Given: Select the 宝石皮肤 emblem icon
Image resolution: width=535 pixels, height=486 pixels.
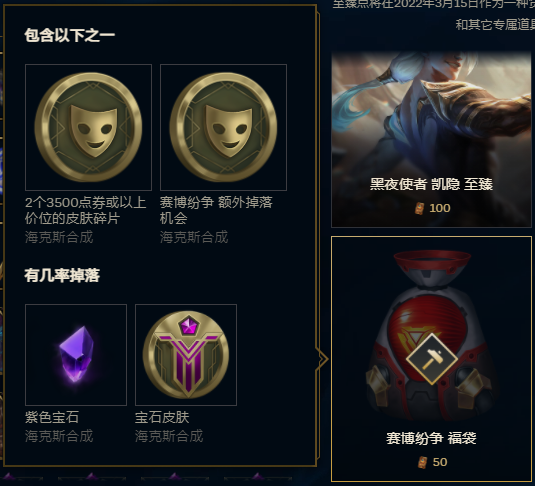Looking at the screenshot, I should pos(186,355).
